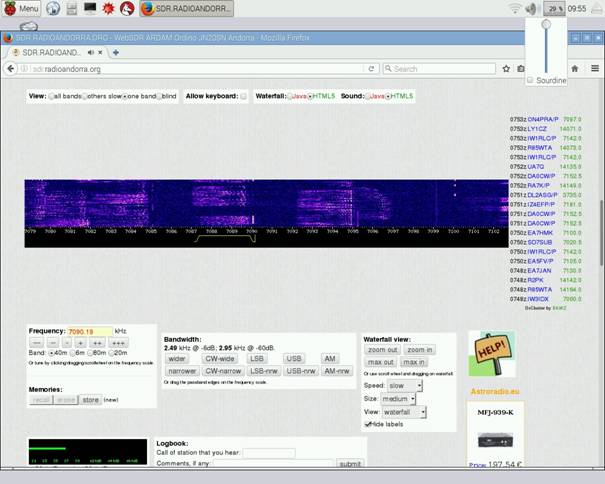Click the triple minus frequency step button

coord(36,343)
